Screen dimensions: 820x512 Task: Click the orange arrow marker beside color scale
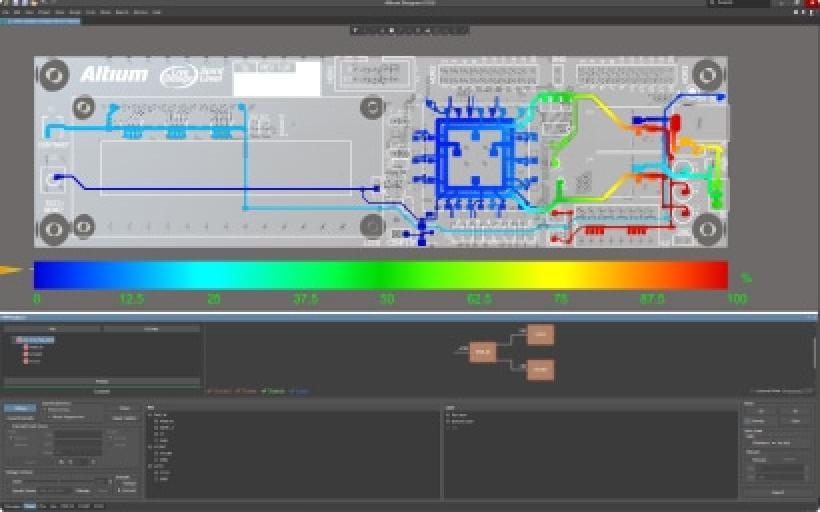tap(11, 270)
